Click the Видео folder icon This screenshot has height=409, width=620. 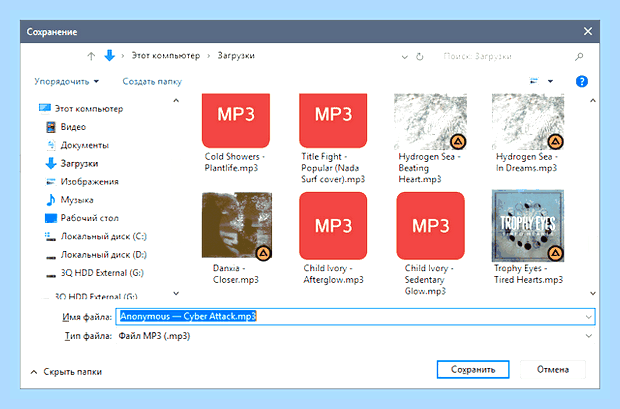point(51,127)
